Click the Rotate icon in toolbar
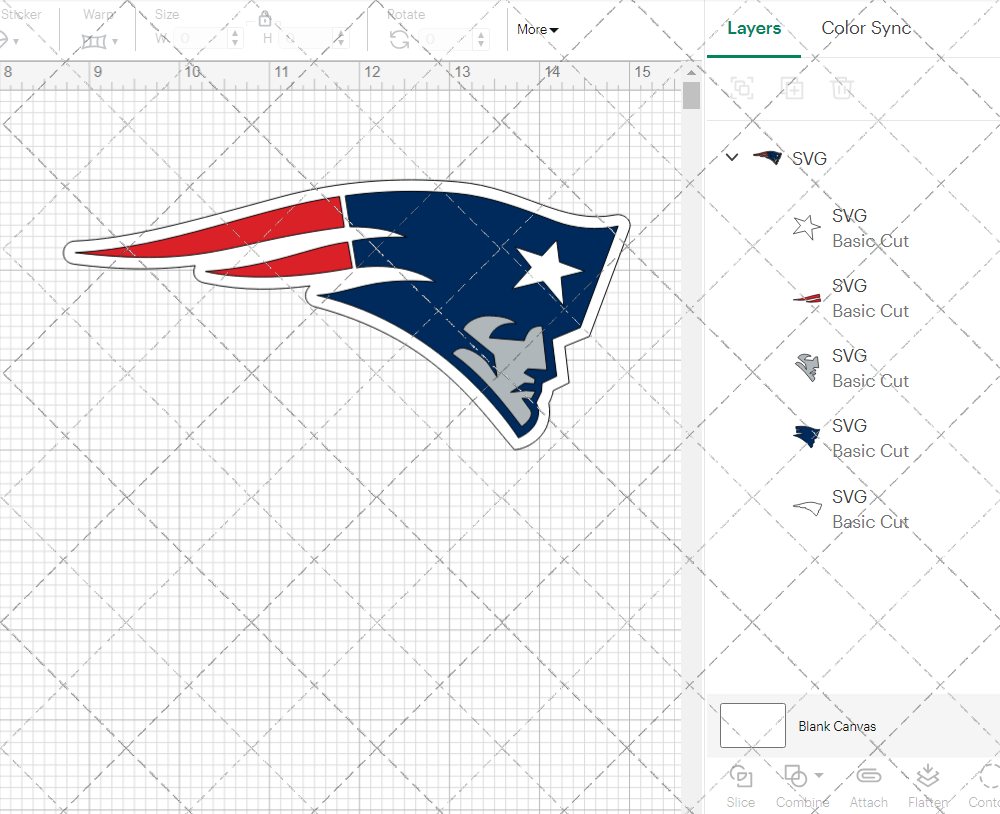Viewport: 1000px width, 814px height. click(399, 39)
